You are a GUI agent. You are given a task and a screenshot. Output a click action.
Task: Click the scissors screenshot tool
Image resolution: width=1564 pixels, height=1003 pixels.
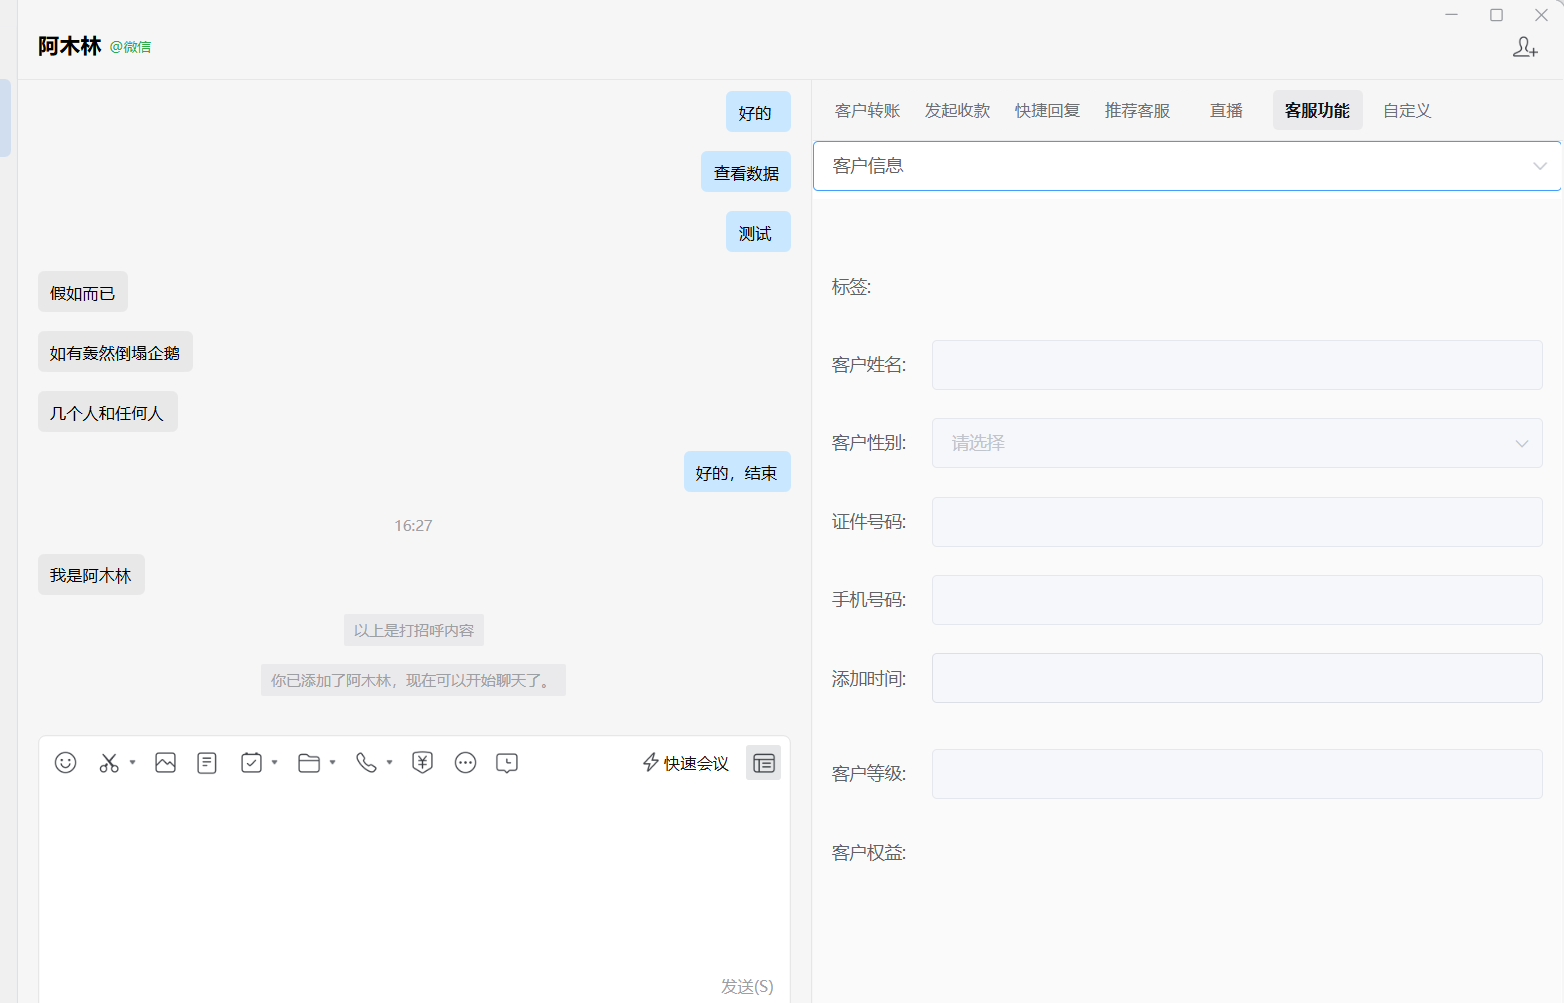point(109,763)
